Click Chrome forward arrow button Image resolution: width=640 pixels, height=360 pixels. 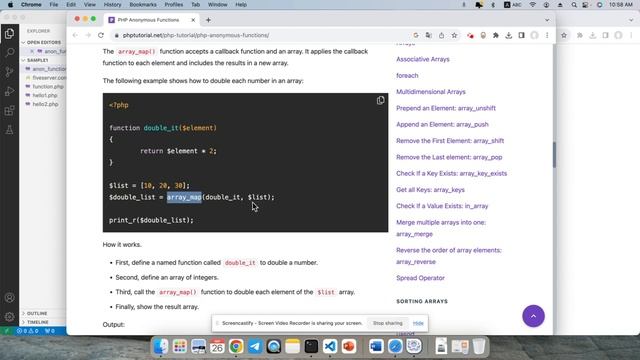88,36
